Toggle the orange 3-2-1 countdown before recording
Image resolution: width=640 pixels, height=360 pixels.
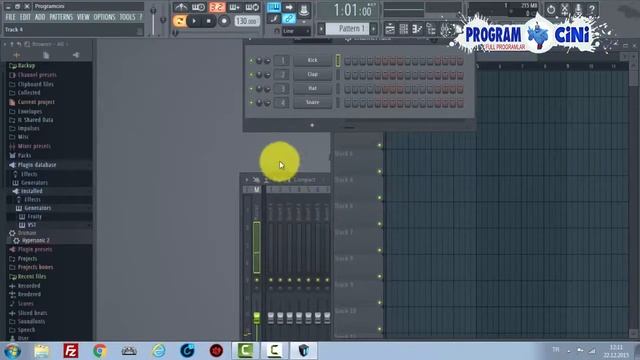pos(217,7)
